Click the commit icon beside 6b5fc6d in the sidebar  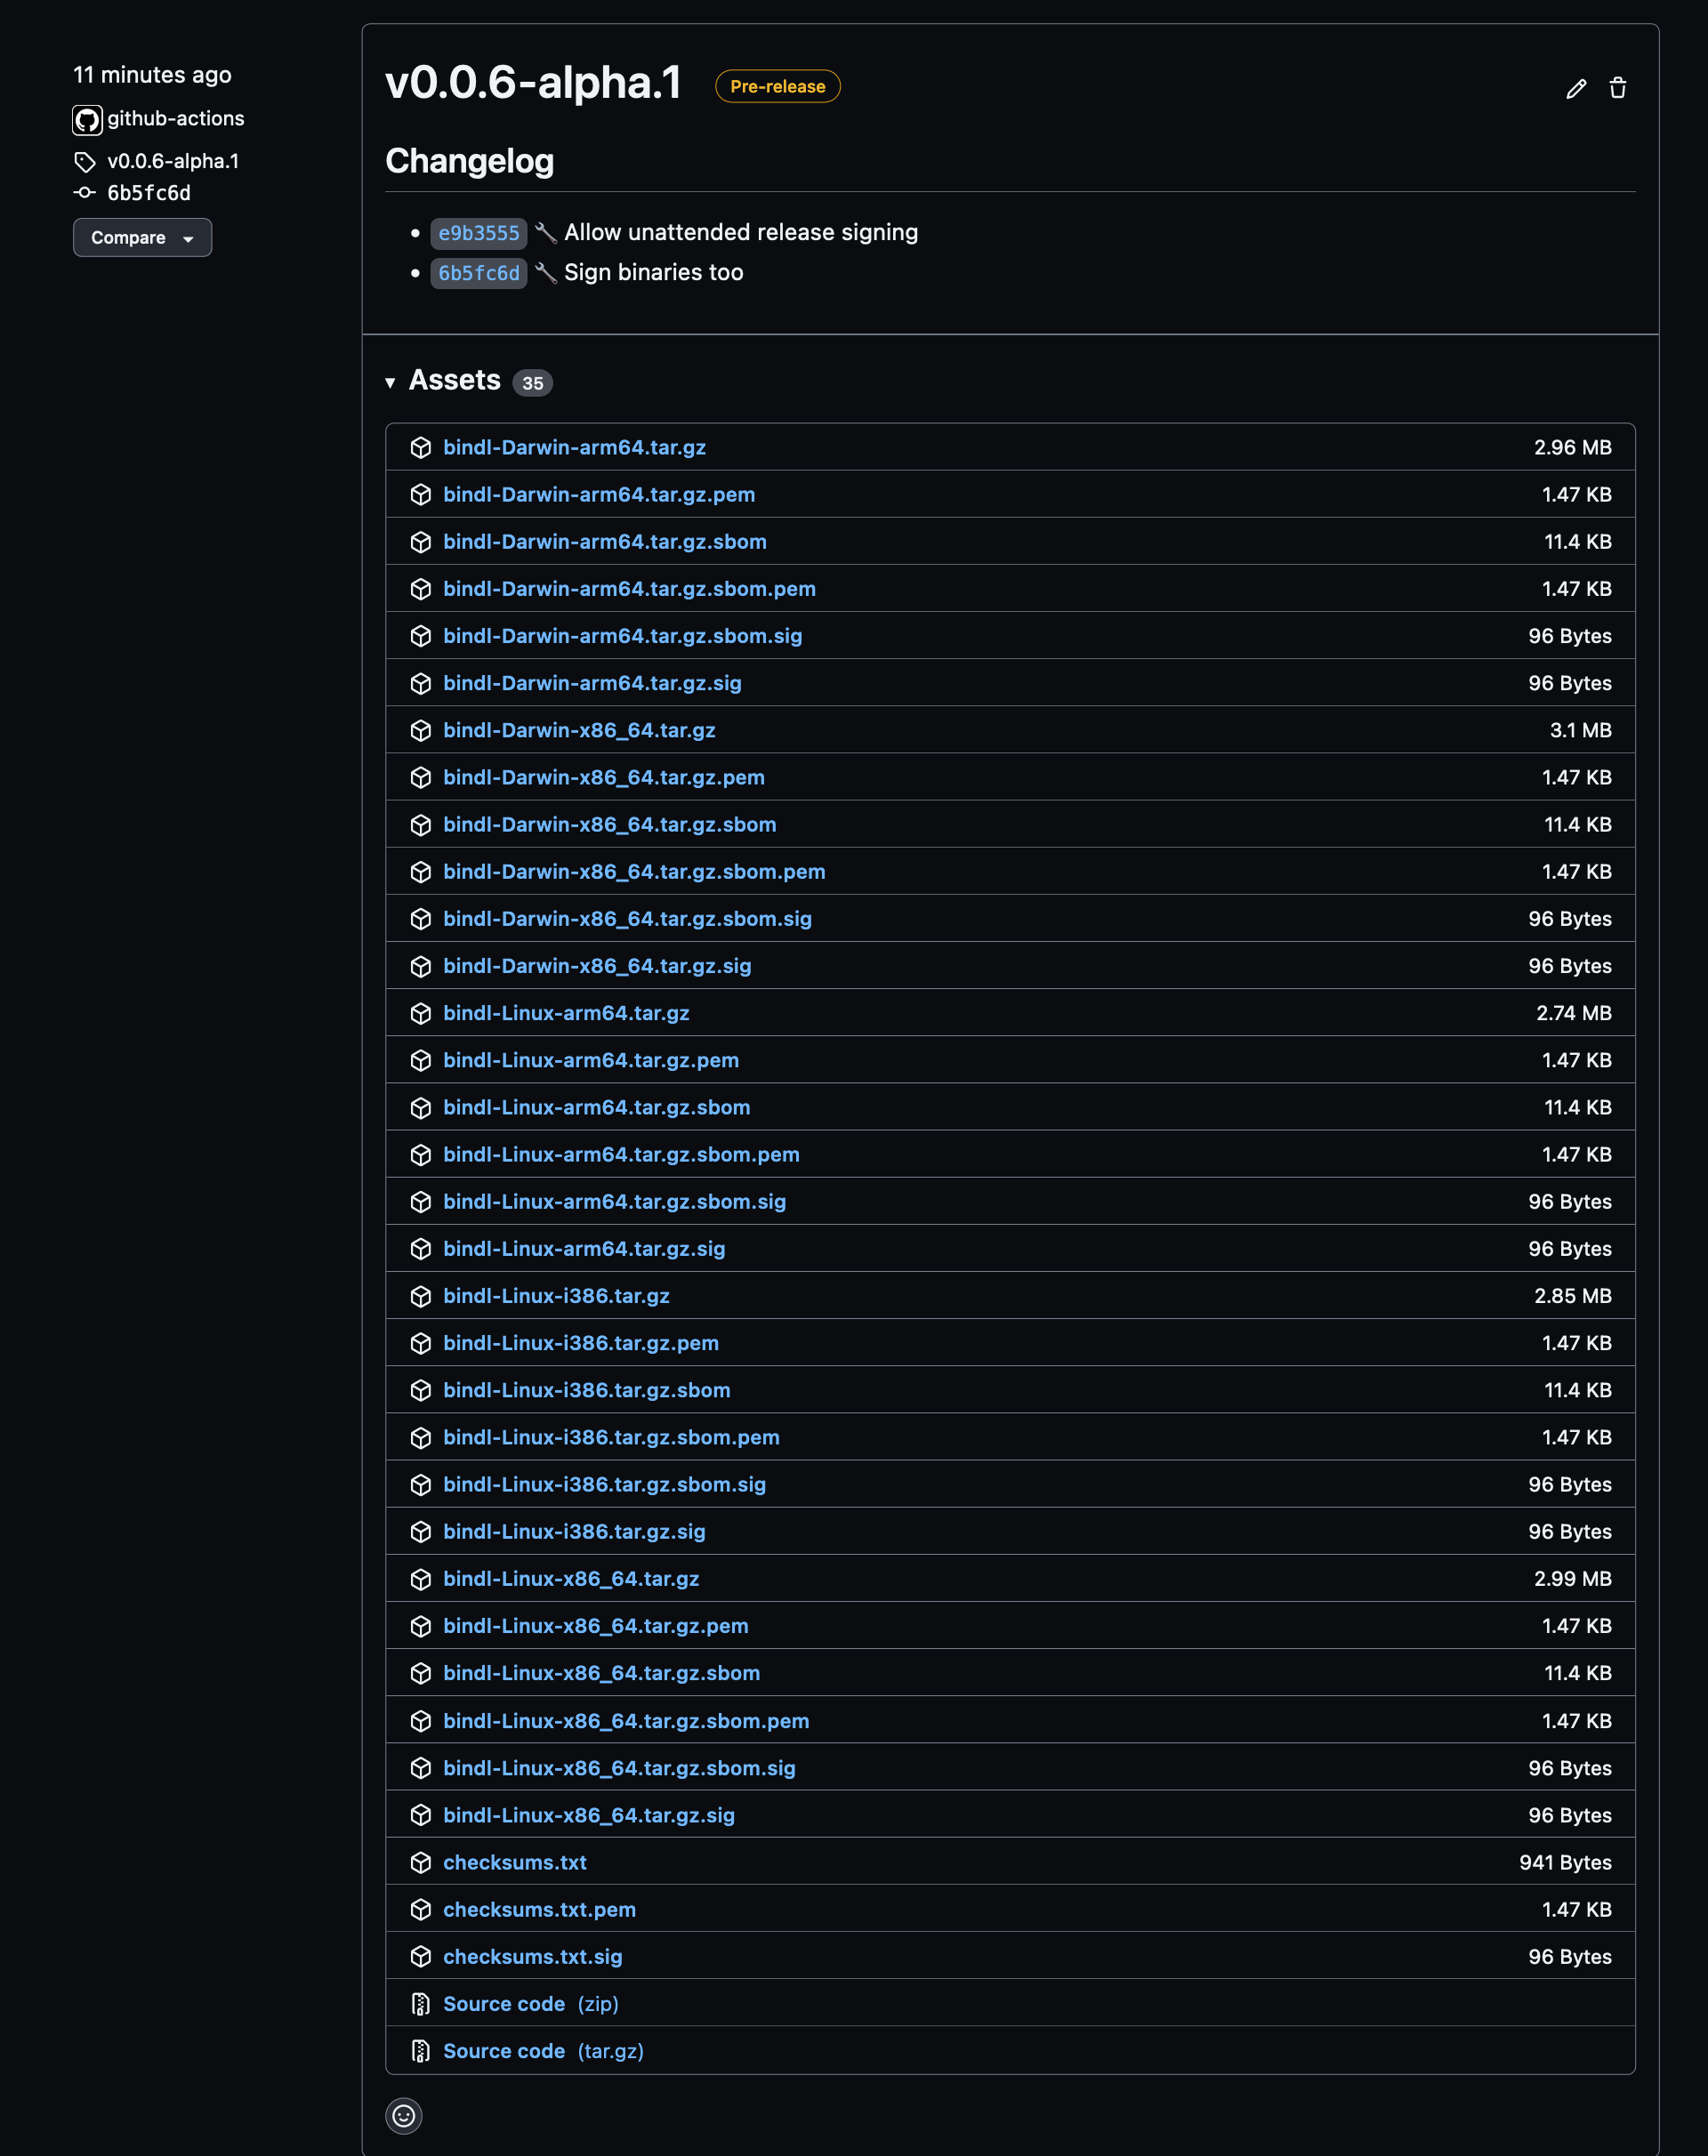85,193
